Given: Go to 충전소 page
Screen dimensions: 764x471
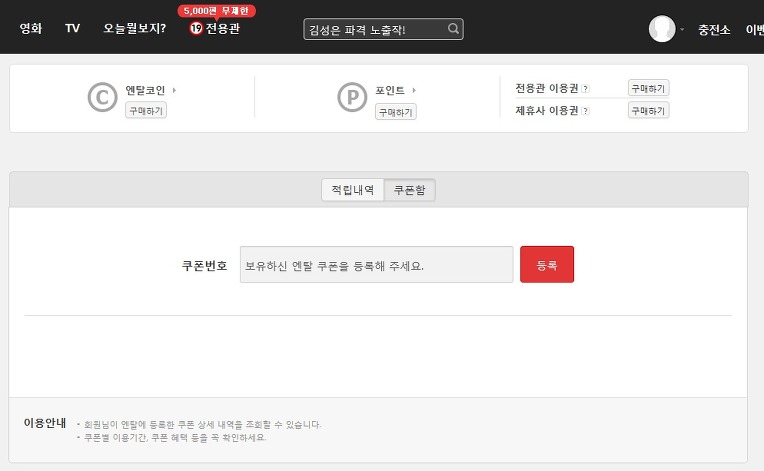Looking at the screenshot, I should click(714, 30).
